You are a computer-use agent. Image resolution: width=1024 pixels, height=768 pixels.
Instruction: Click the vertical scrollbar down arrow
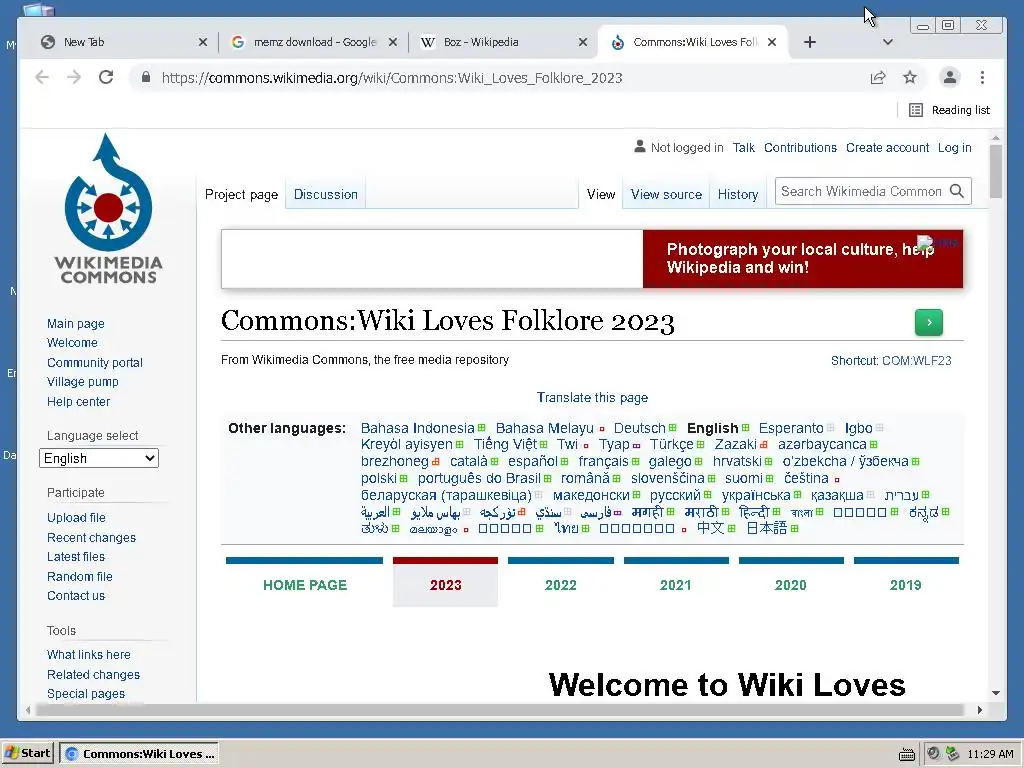point(996,693)
